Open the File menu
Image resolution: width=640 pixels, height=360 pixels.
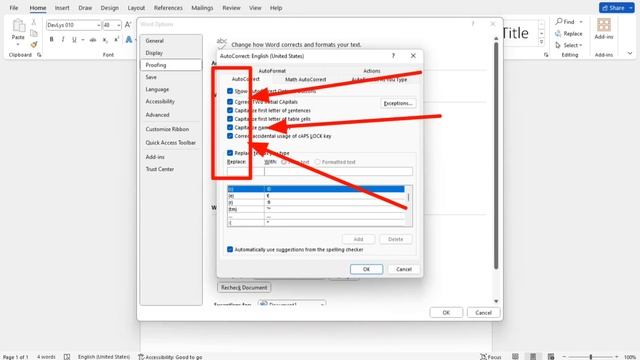tap(14, 8)
